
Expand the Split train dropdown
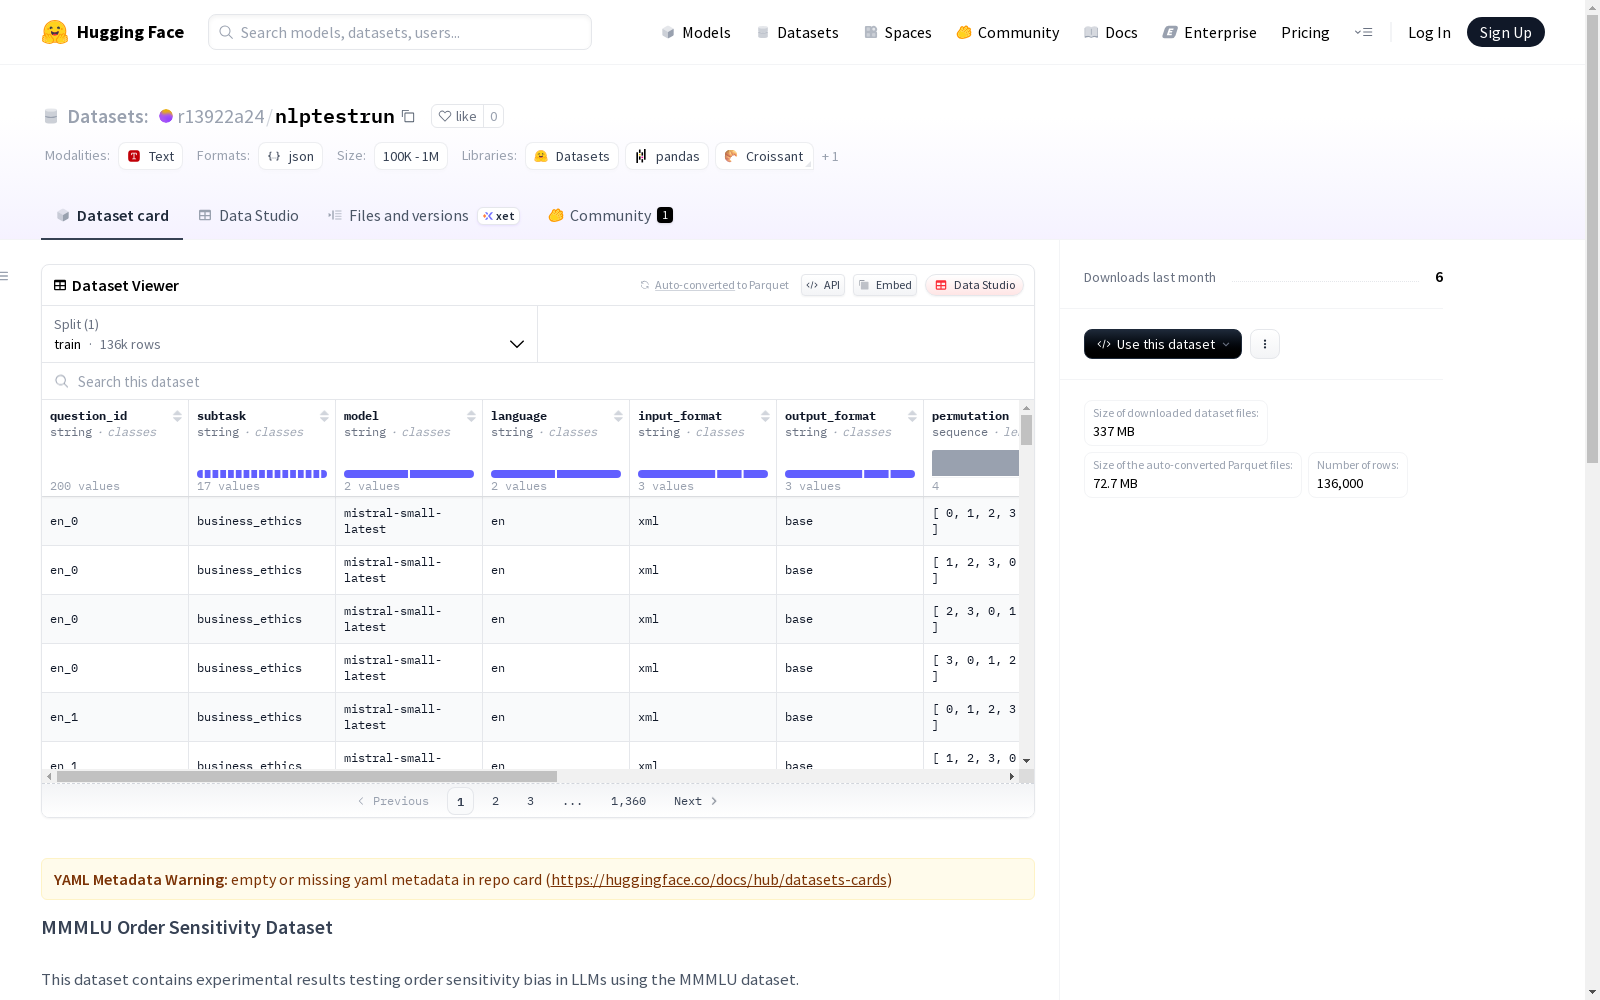click(x=290, y=334)
